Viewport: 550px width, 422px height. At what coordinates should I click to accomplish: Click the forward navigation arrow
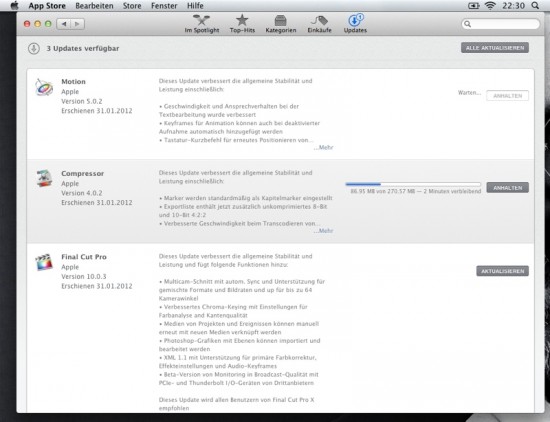pos(77,24)
